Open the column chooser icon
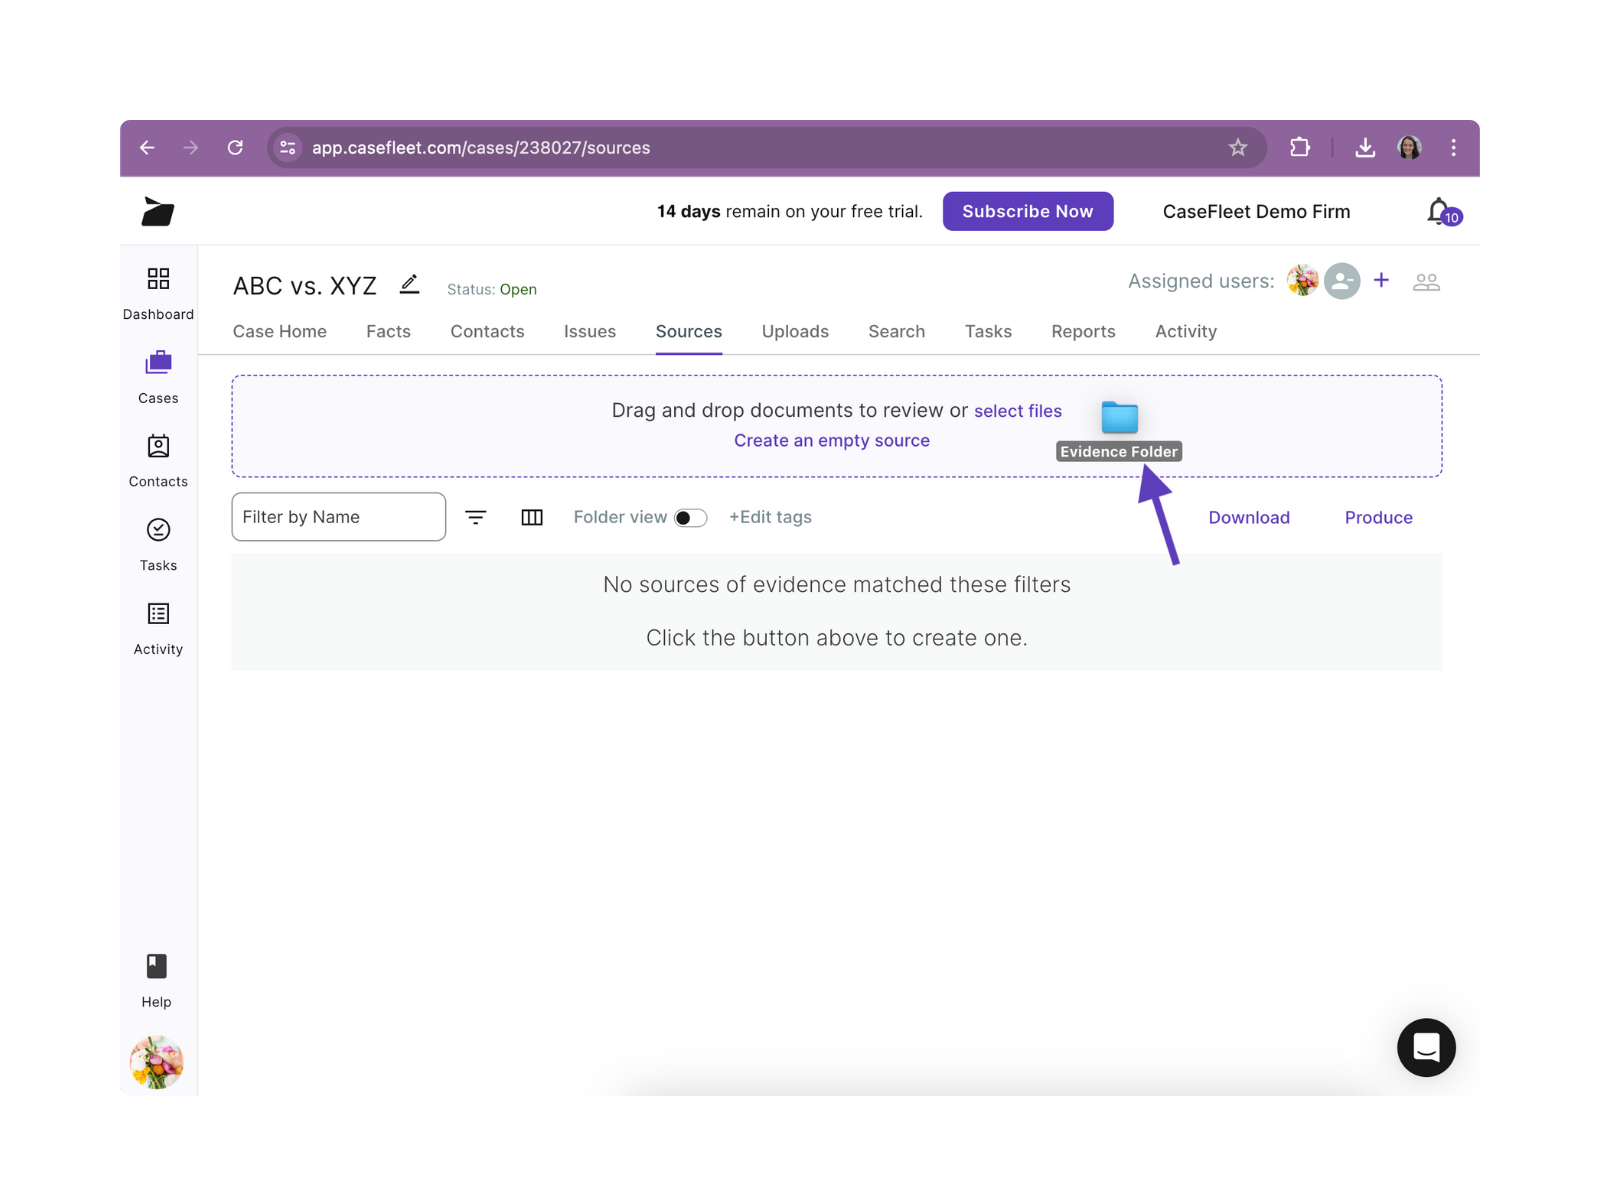 tap(532, 517)
